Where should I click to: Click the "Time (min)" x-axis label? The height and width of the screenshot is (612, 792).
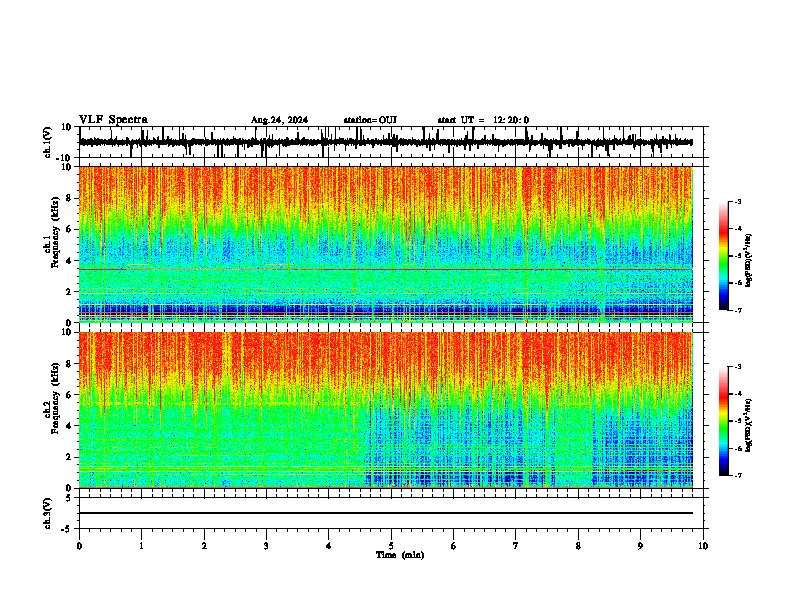tap(400, 555)
